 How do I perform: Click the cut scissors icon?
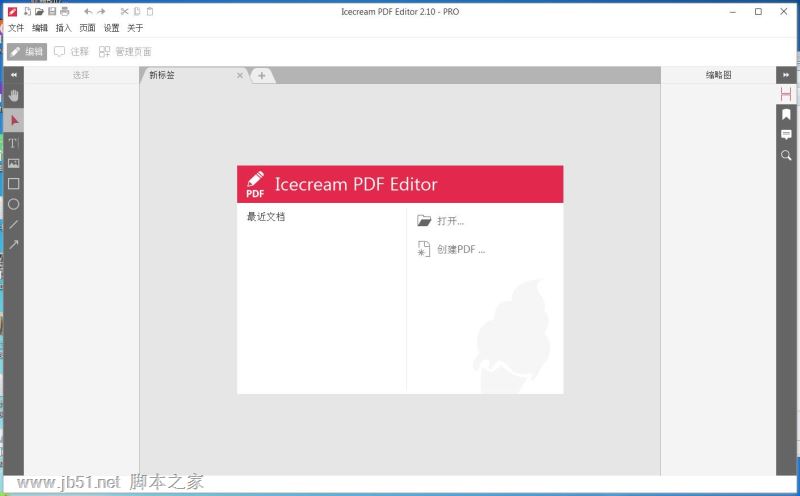tap(124, 11)
